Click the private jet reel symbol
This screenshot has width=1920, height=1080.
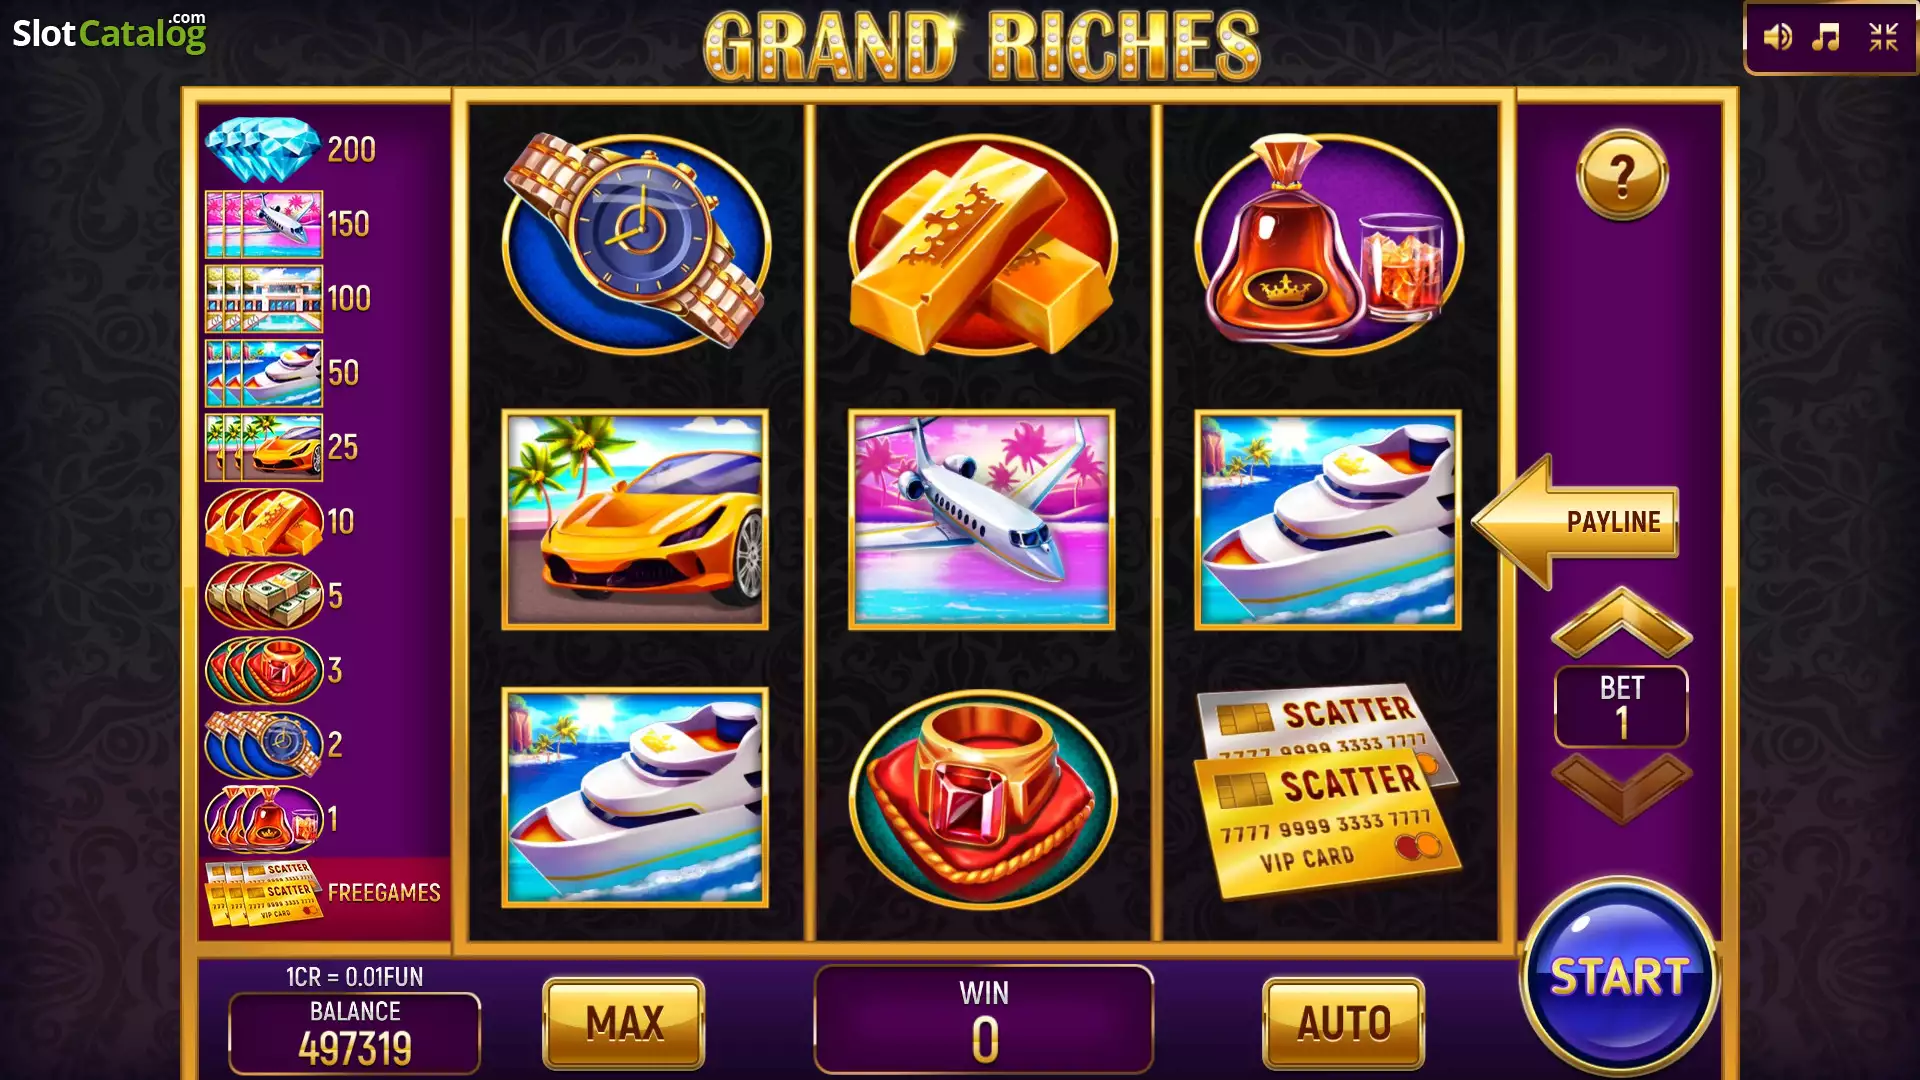coord(982,519)
